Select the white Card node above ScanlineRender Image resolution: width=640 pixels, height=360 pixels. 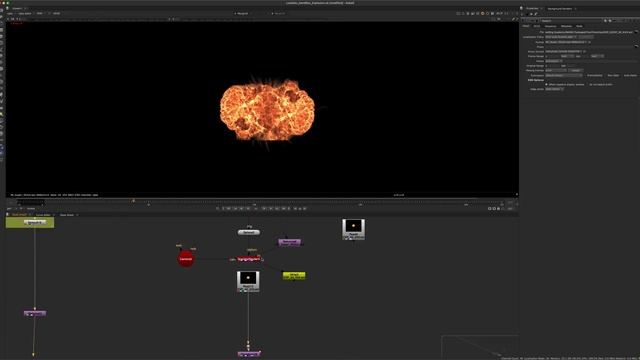point(249,232)
